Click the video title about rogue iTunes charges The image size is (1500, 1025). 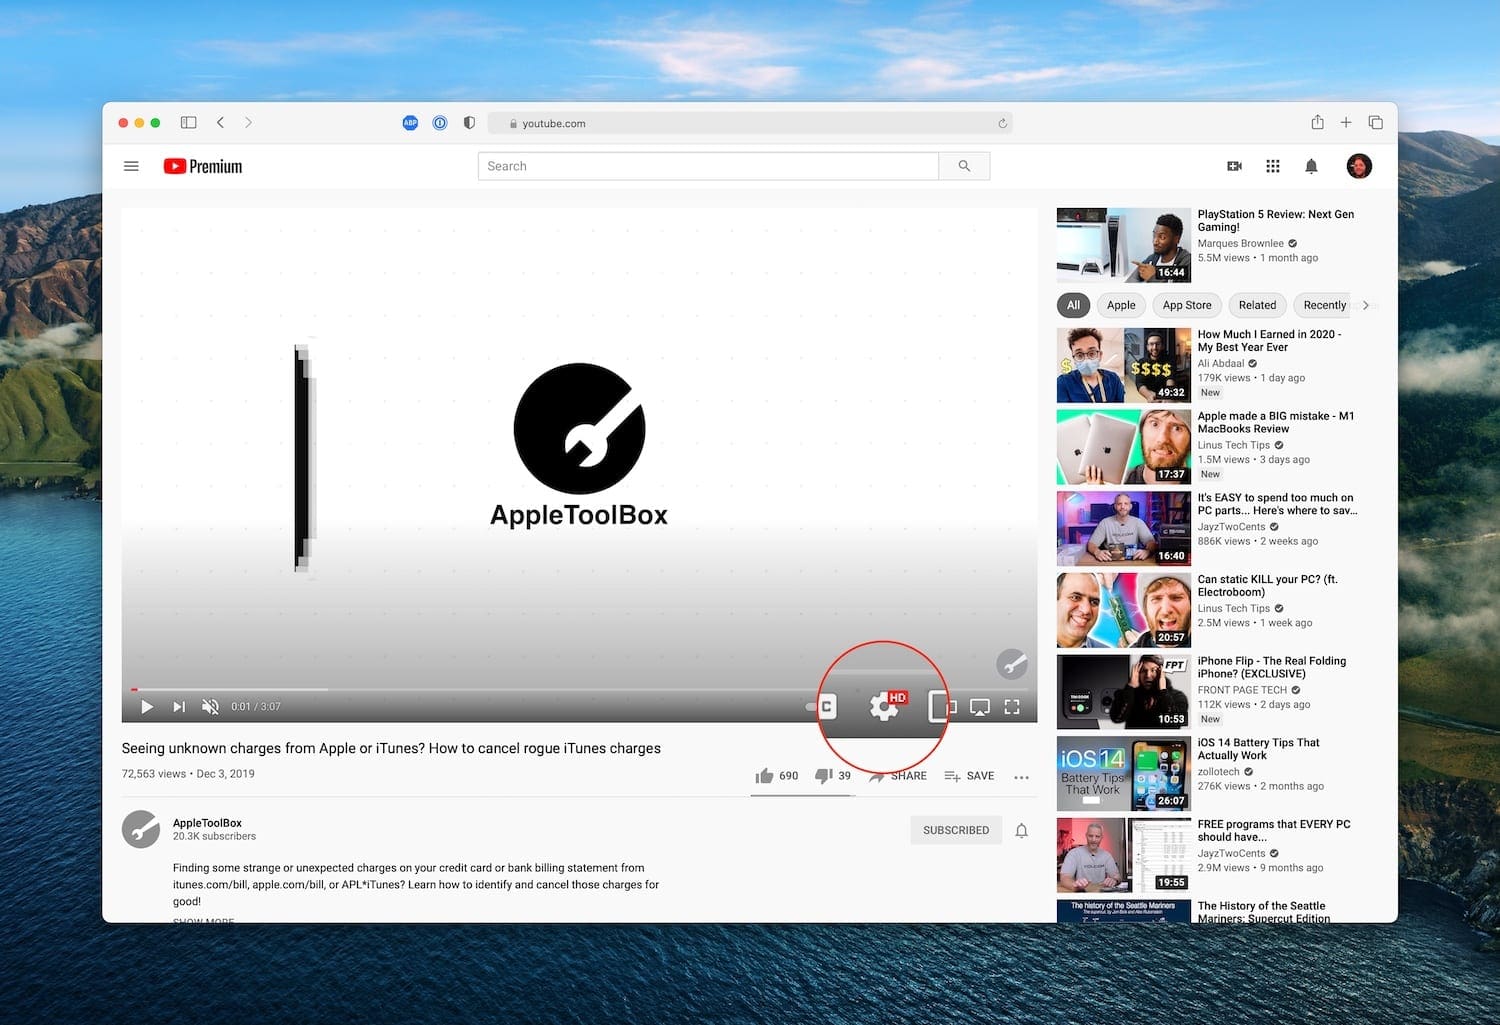coord(391,748)
